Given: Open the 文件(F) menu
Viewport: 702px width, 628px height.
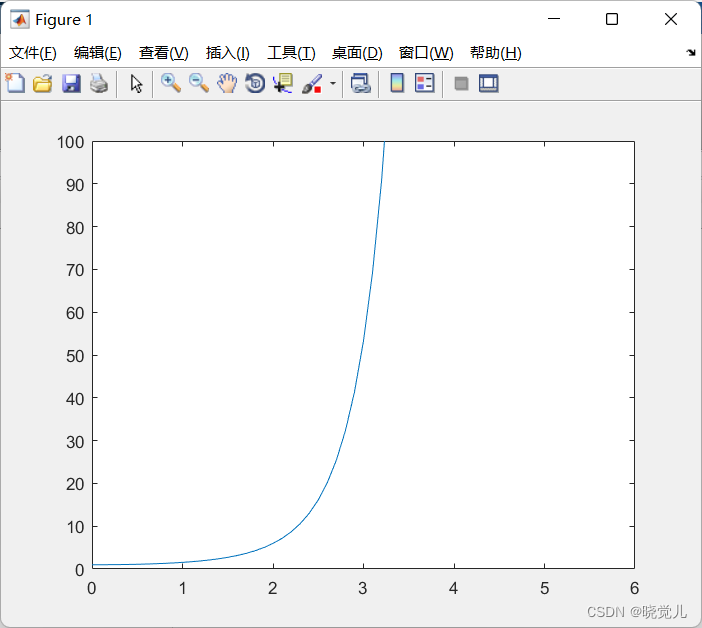Looking at the screenshot, I should (33, 53).
